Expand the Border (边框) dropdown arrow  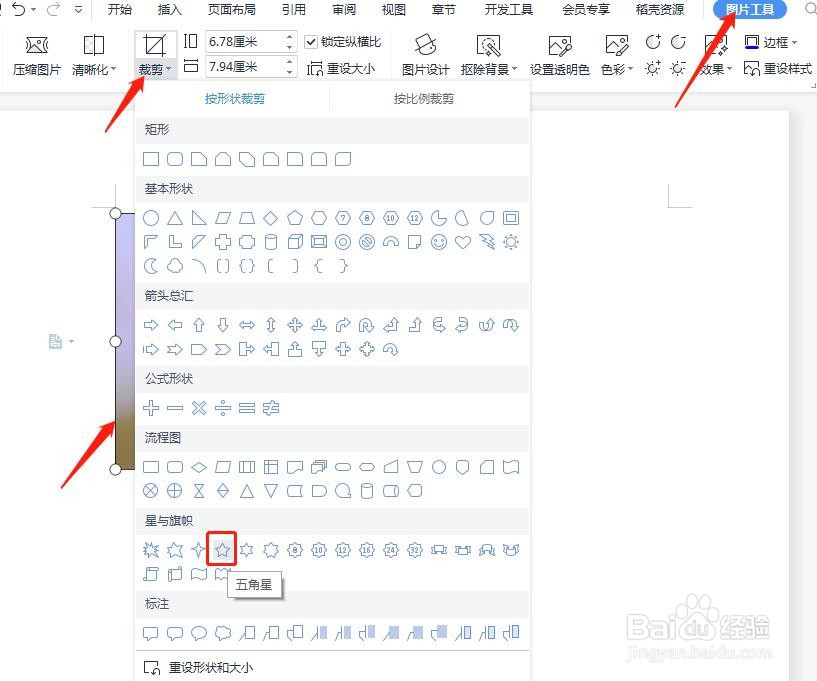click(794, 42)
